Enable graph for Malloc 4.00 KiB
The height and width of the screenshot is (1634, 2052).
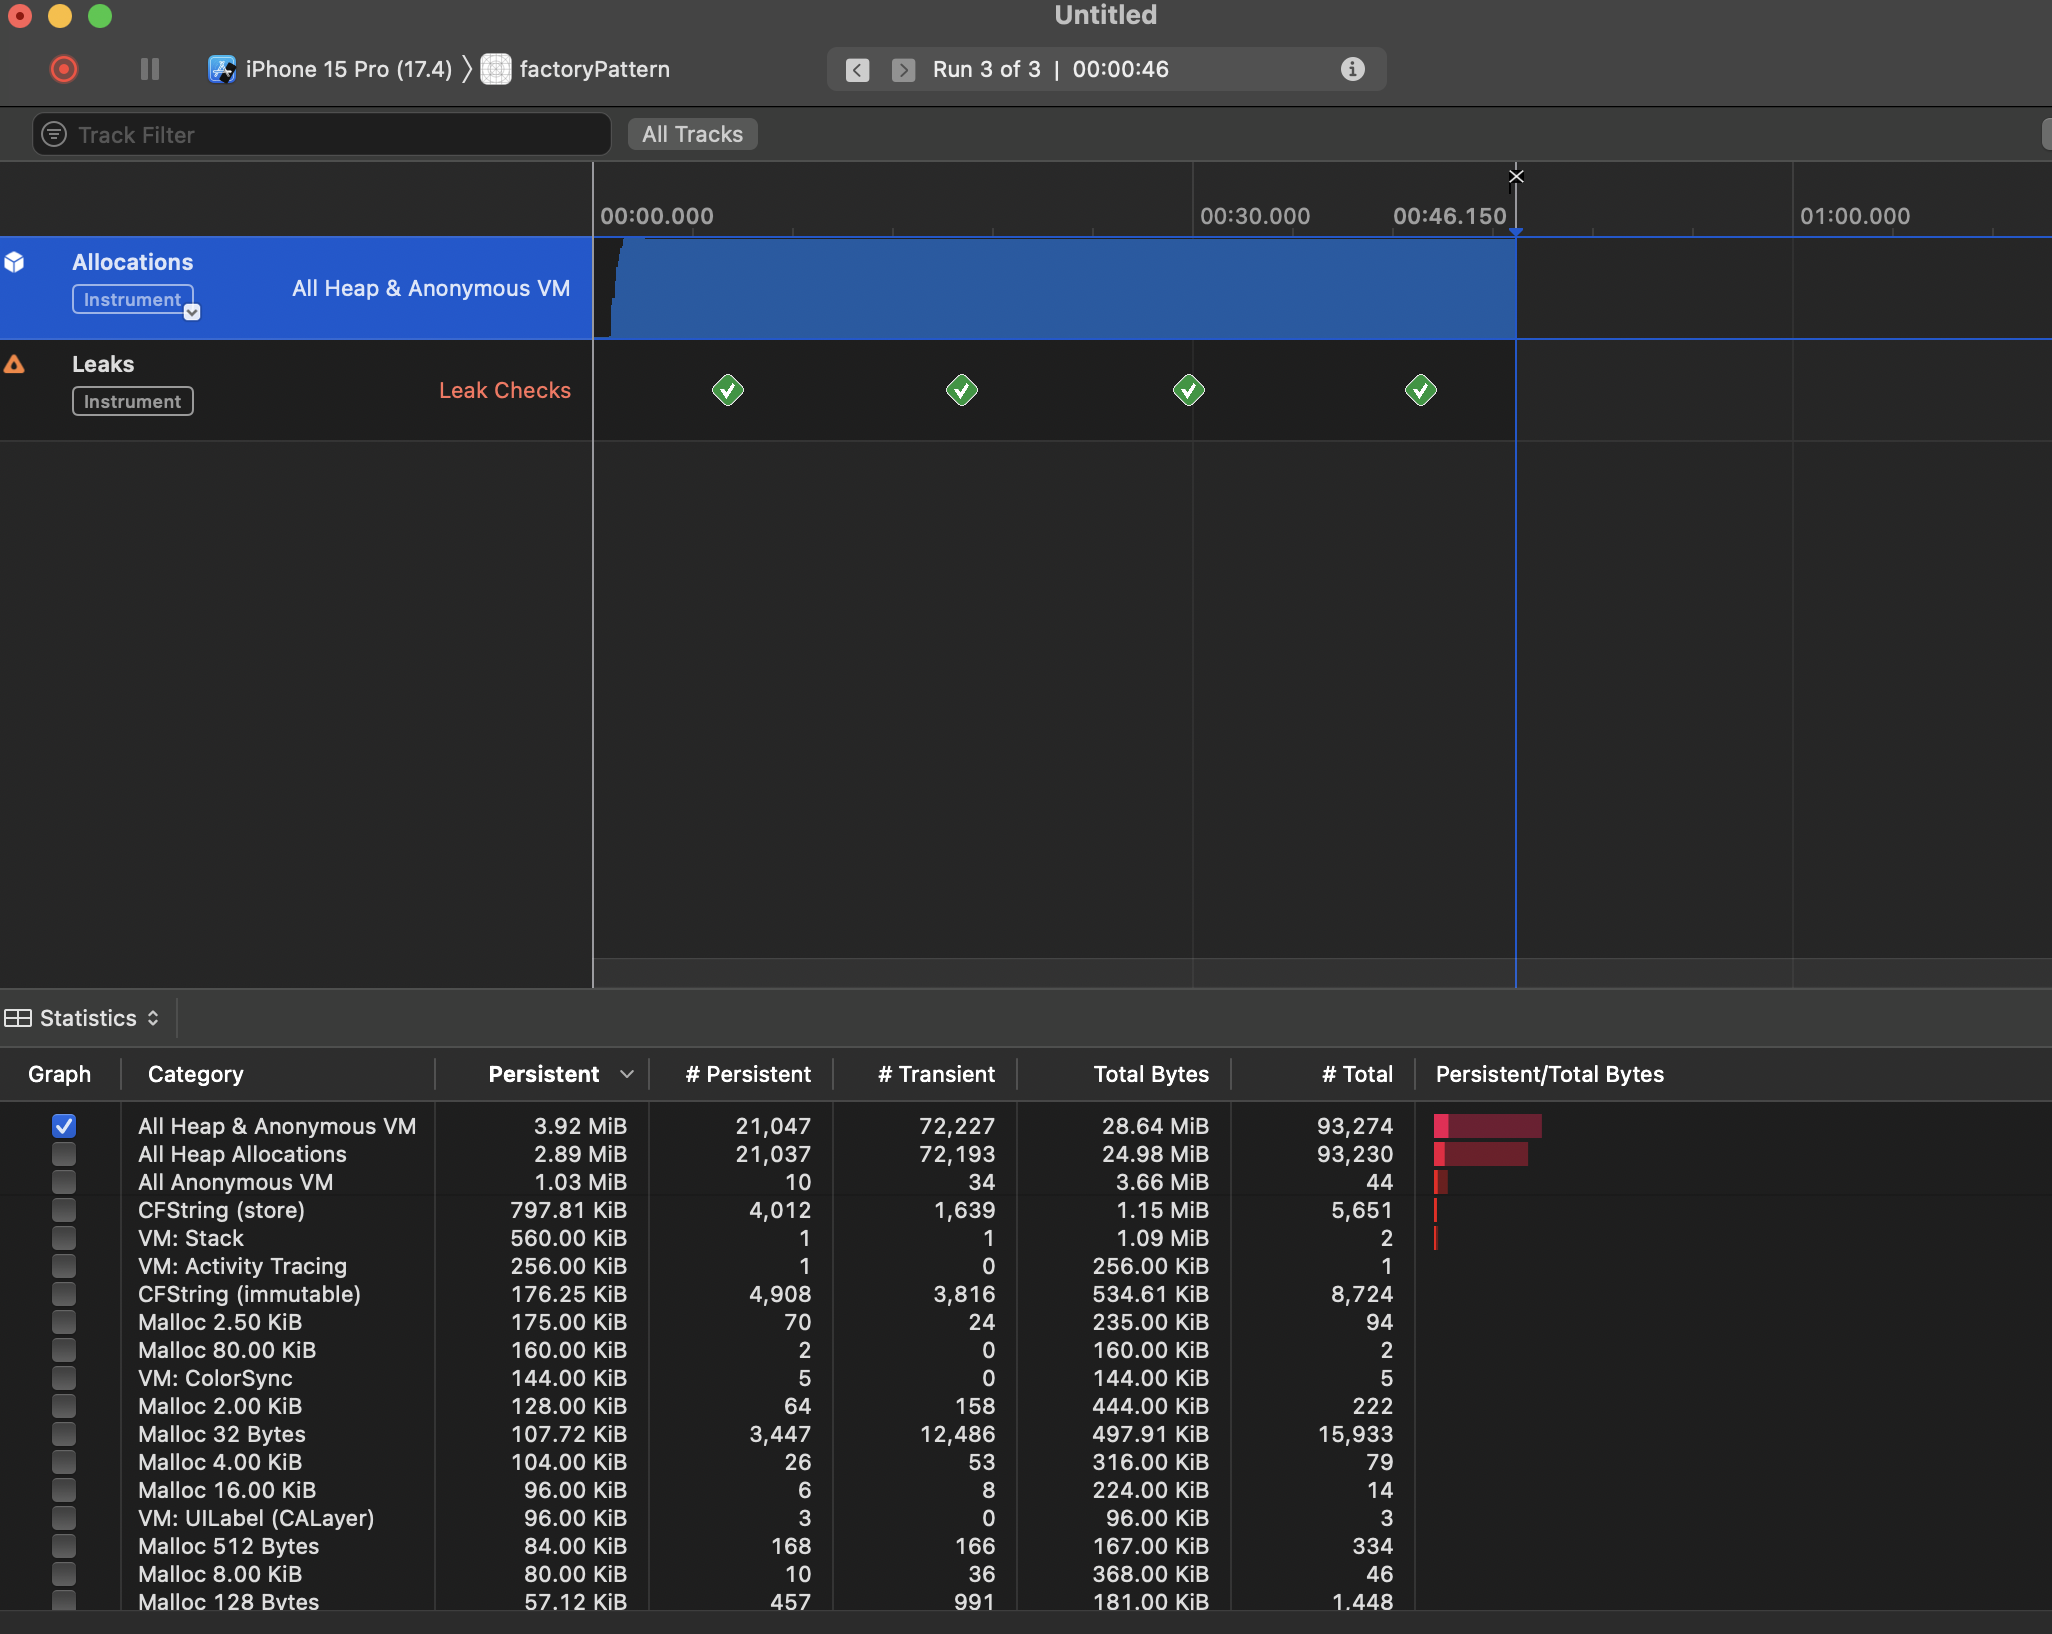(x=64, y=1462)
